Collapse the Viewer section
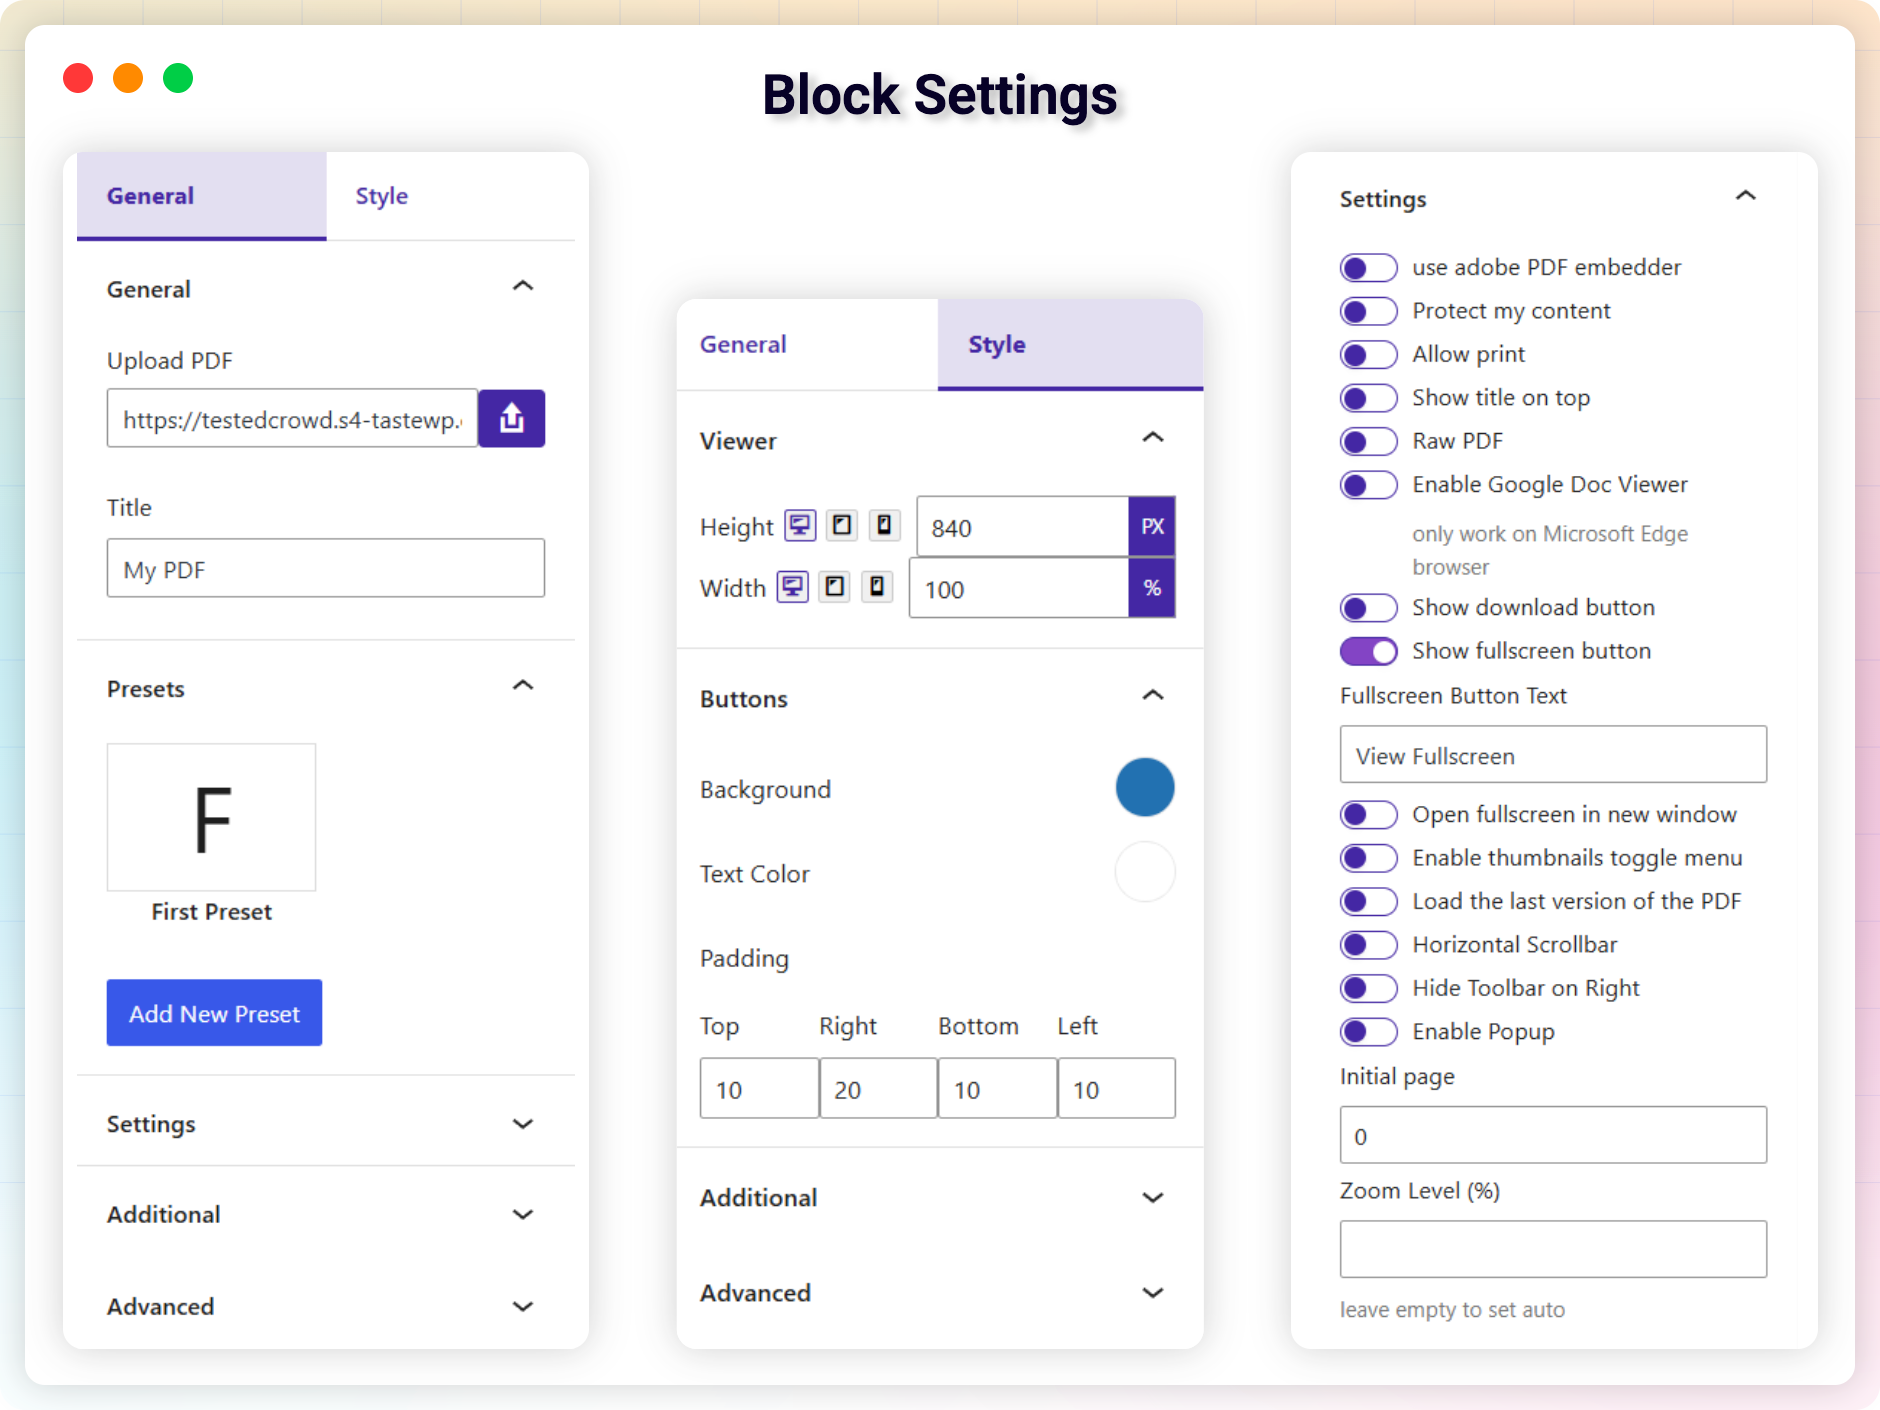Screen dimensions: 1880x1410 coord(1153,438)
